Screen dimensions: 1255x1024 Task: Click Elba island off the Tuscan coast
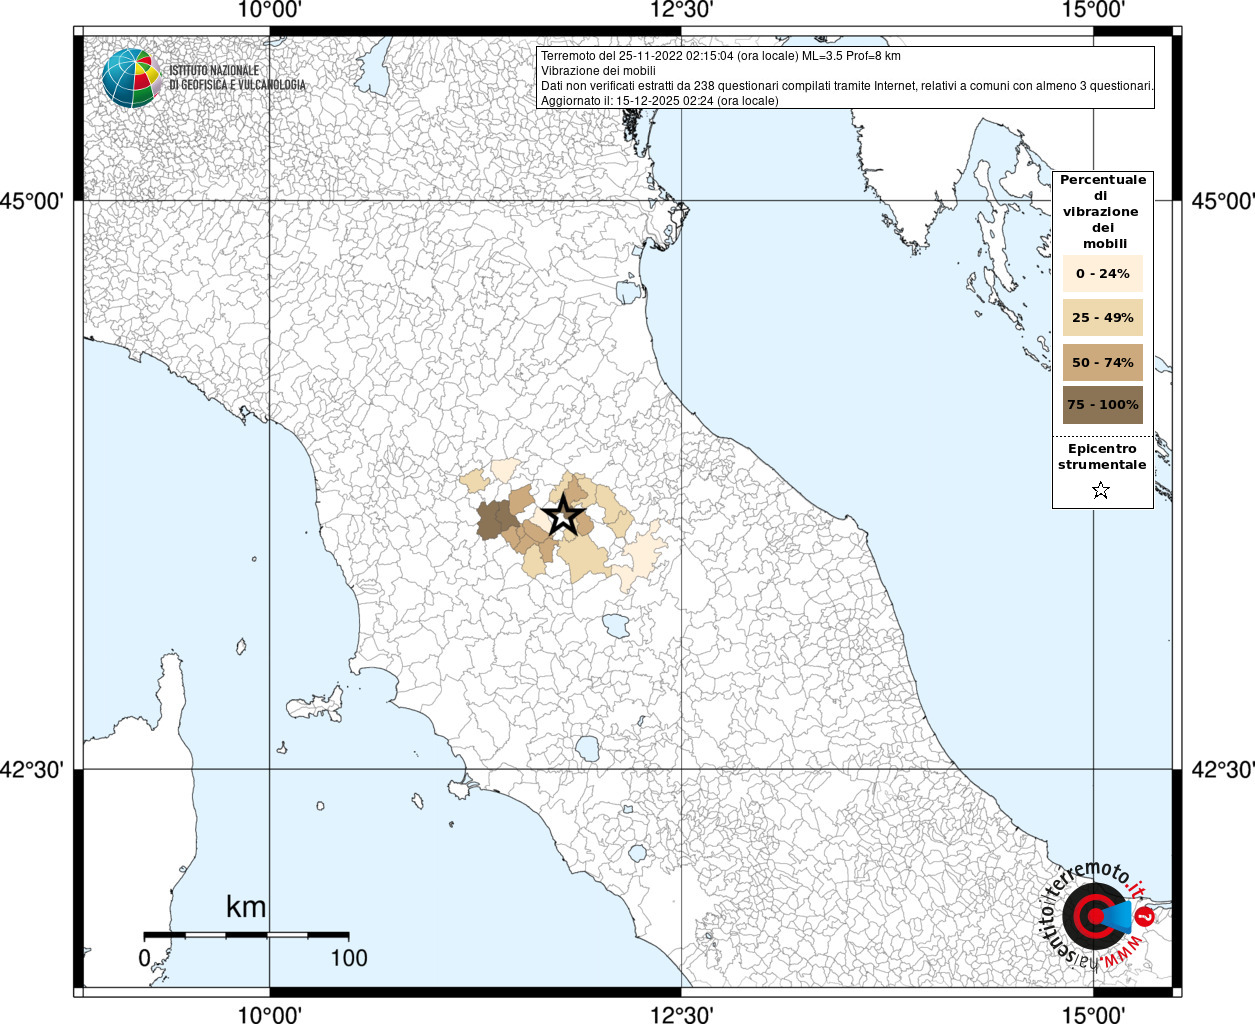pyautogui.click(x=318, y=705)
